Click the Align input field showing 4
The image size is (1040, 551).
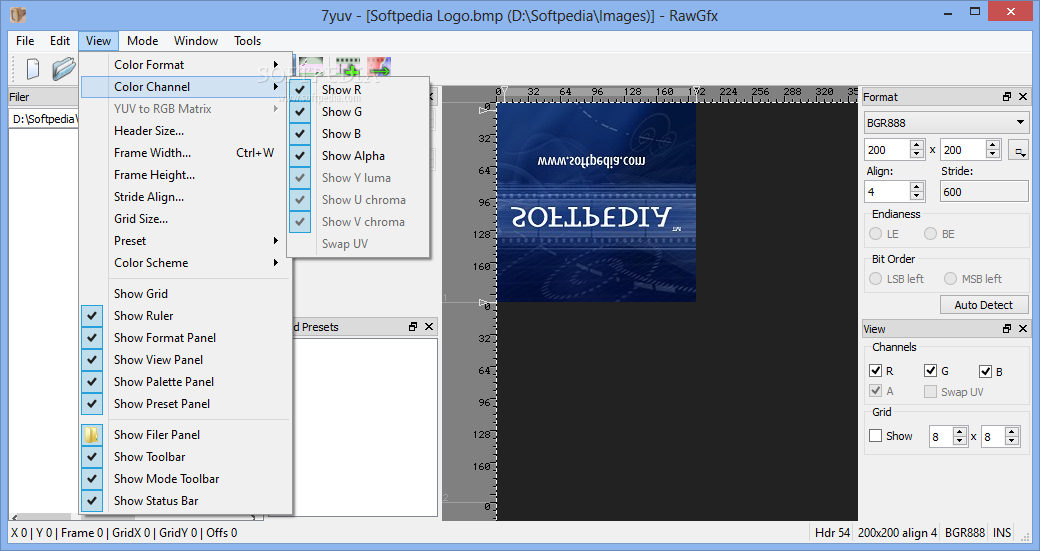[x=887, y=192]
